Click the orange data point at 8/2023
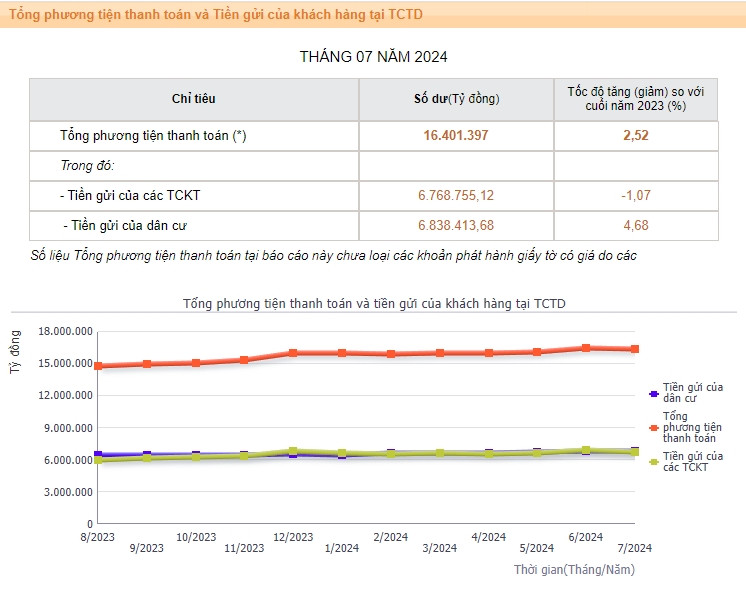The image size is (746, 590). 98,366
